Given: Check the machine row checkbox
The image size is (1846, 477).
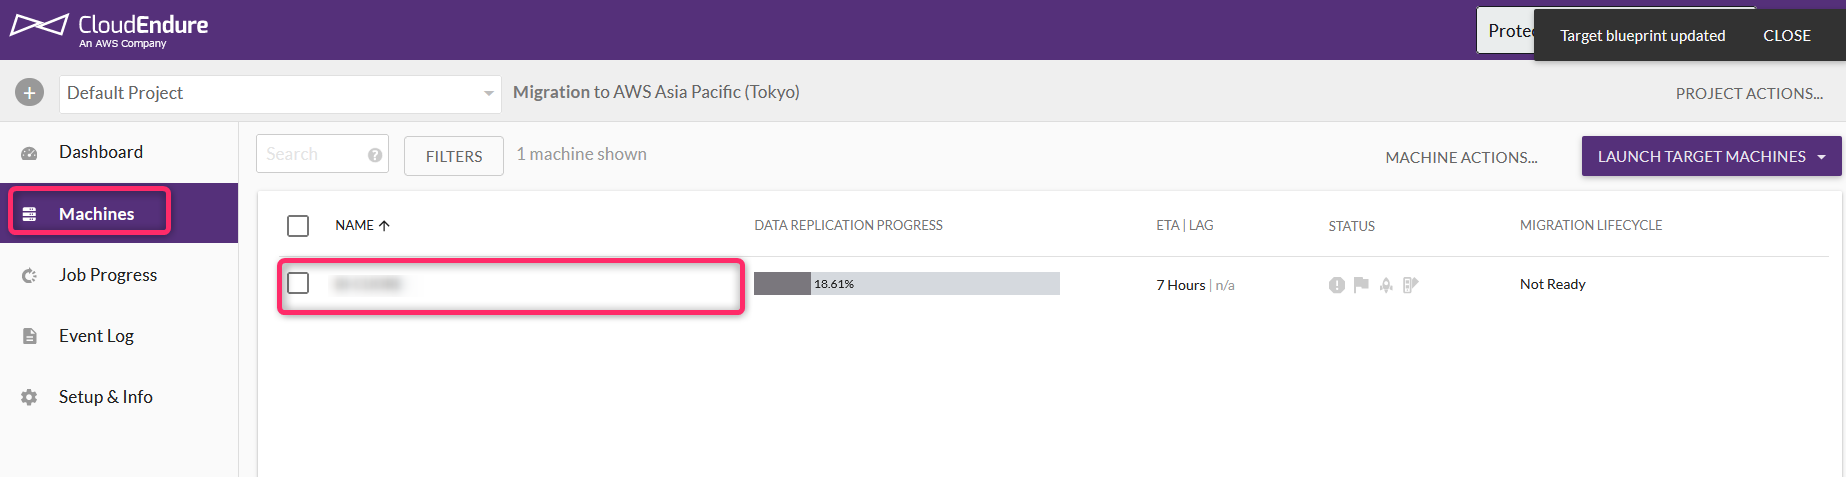Looking at the screenshot, I should [298, 283].
